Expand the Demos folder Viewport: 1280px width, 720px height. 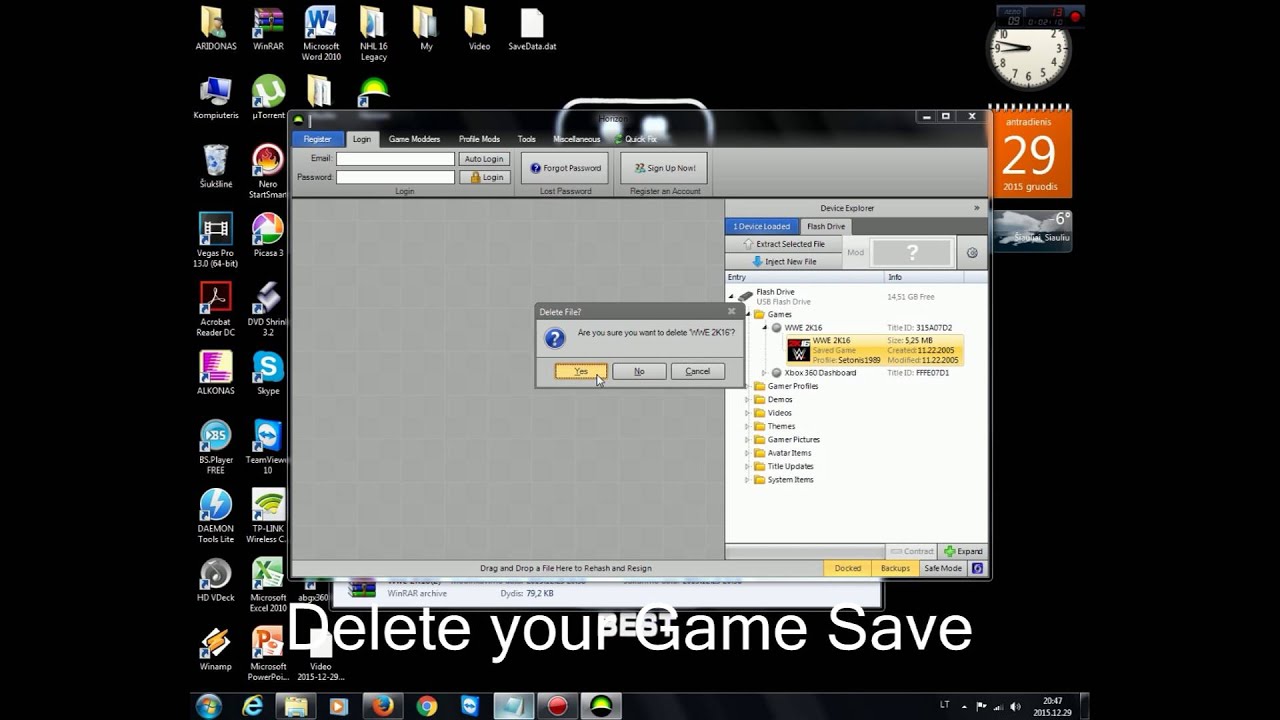(x=747, y=400)
